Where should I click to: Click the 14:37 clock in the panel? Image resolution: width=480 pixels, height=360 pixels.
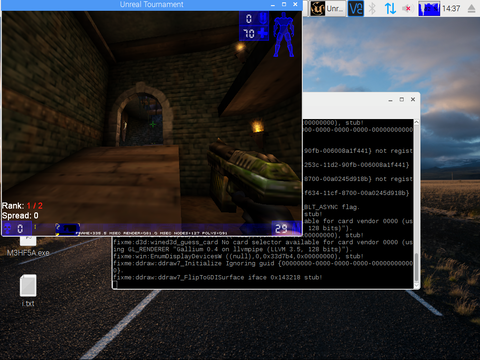tap(451, 8)
